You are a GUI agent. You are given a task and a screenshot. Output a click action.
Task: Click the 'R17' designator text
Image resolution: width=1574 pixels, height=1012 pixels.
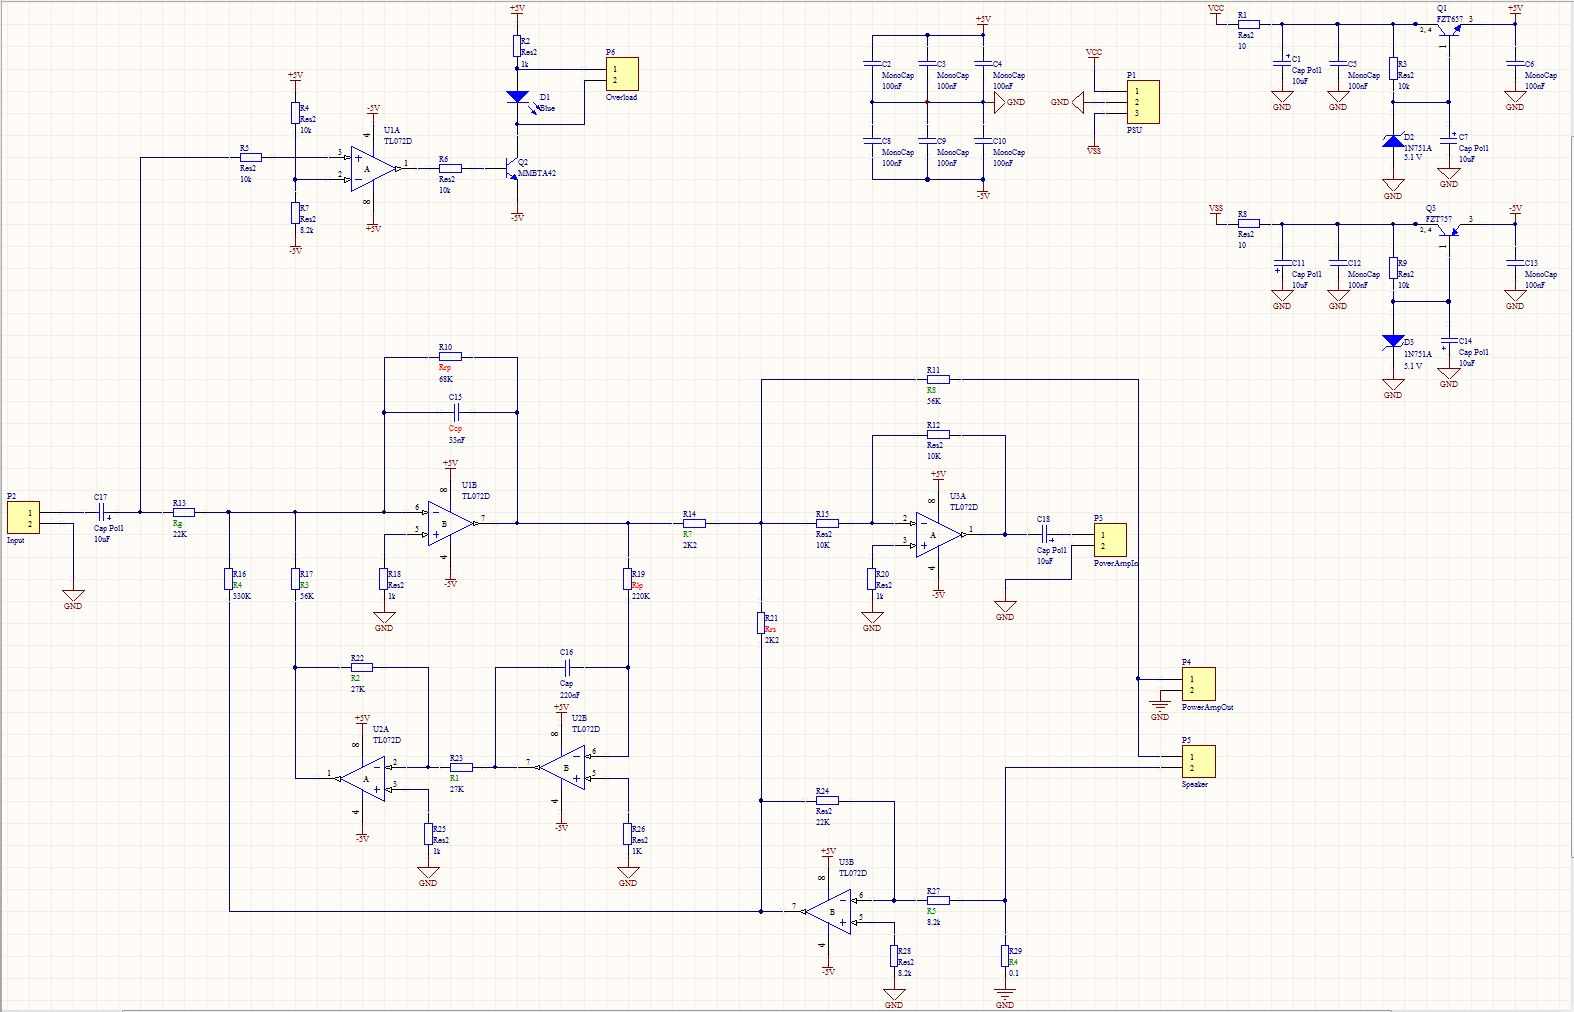(x=306, y=574)
